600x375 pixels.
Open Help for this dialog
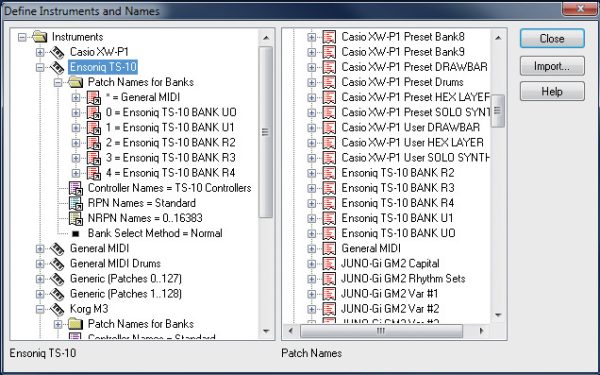click(552, 91)
